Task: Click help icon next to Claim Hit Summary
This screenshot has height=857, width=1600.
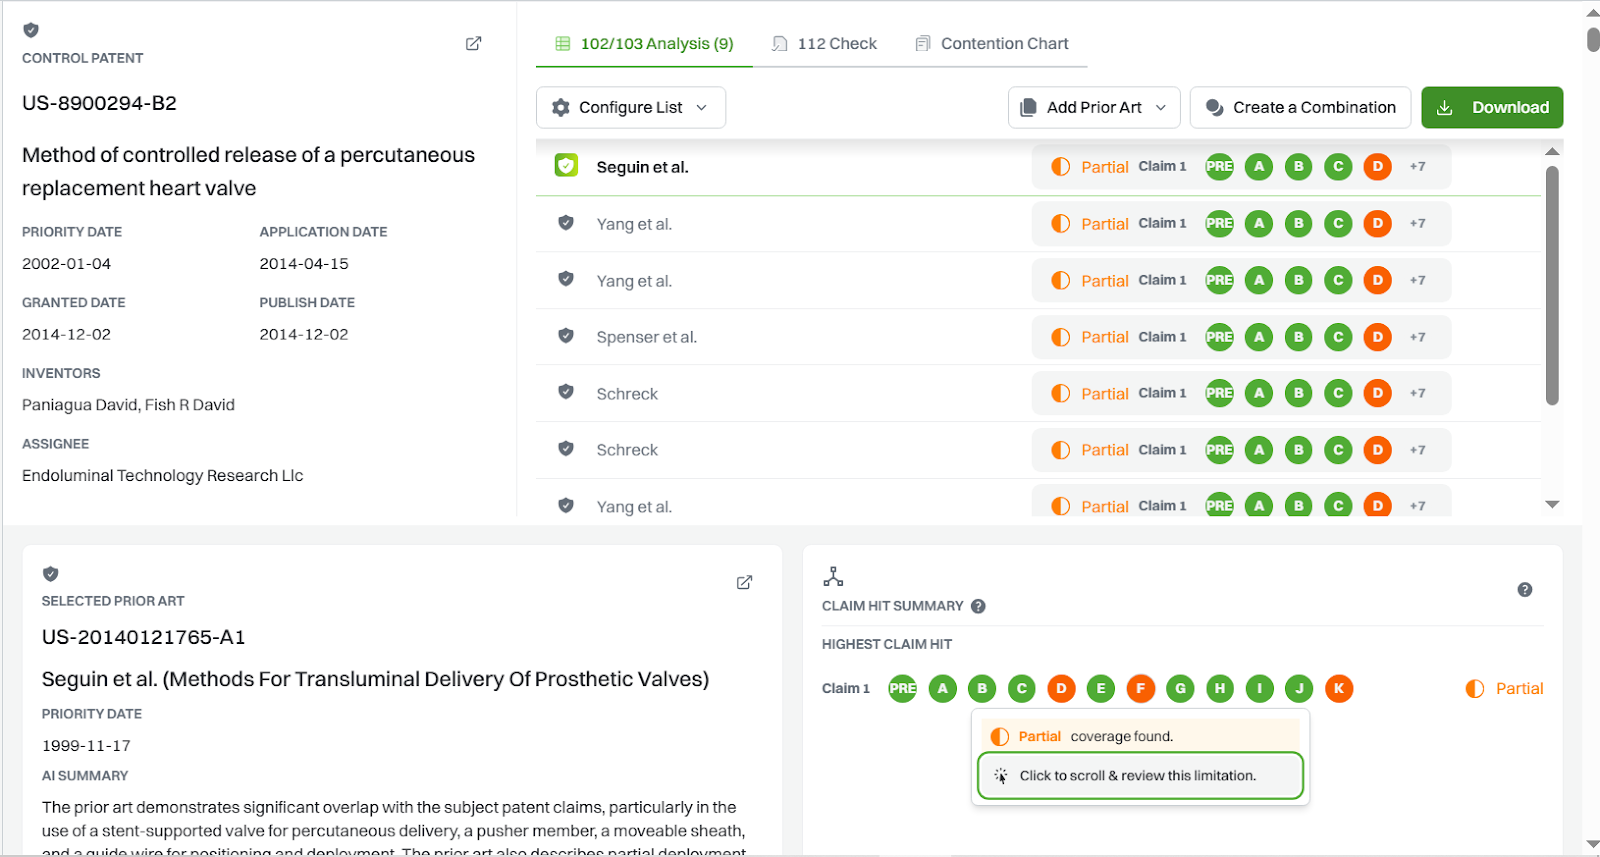Action: point(978,606)
